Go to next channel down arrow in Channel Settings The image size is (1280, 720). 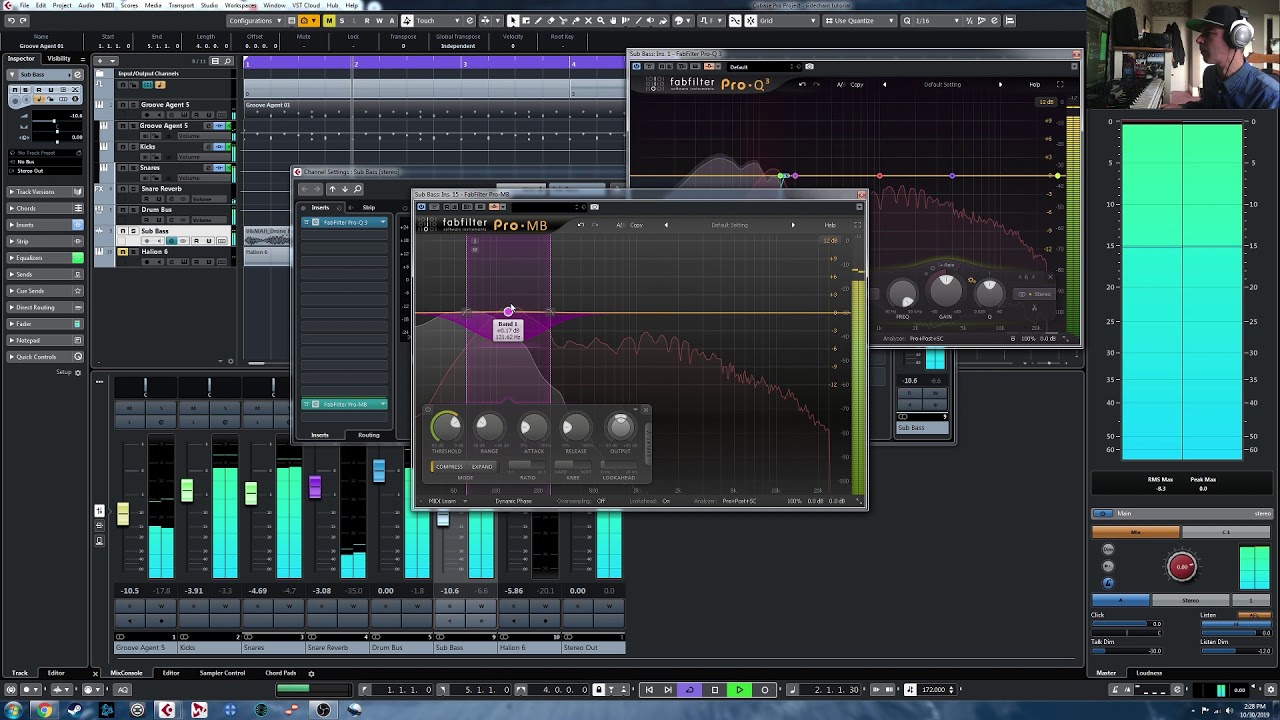tap(345, 189)
